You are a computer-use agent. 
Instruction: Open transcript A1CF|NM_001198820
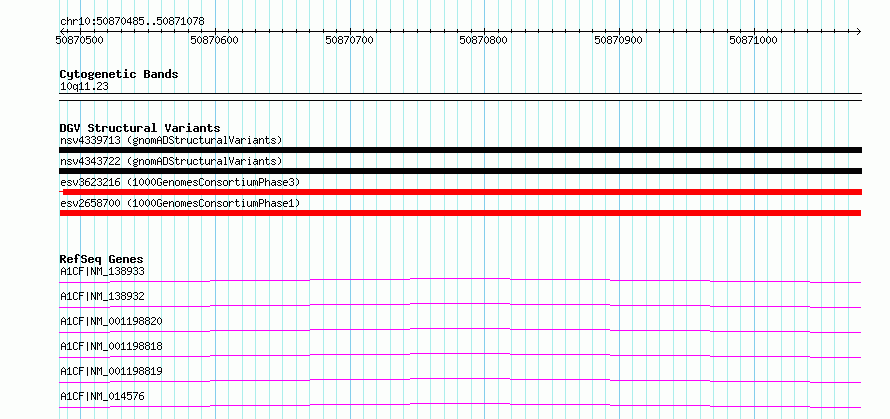111,321
